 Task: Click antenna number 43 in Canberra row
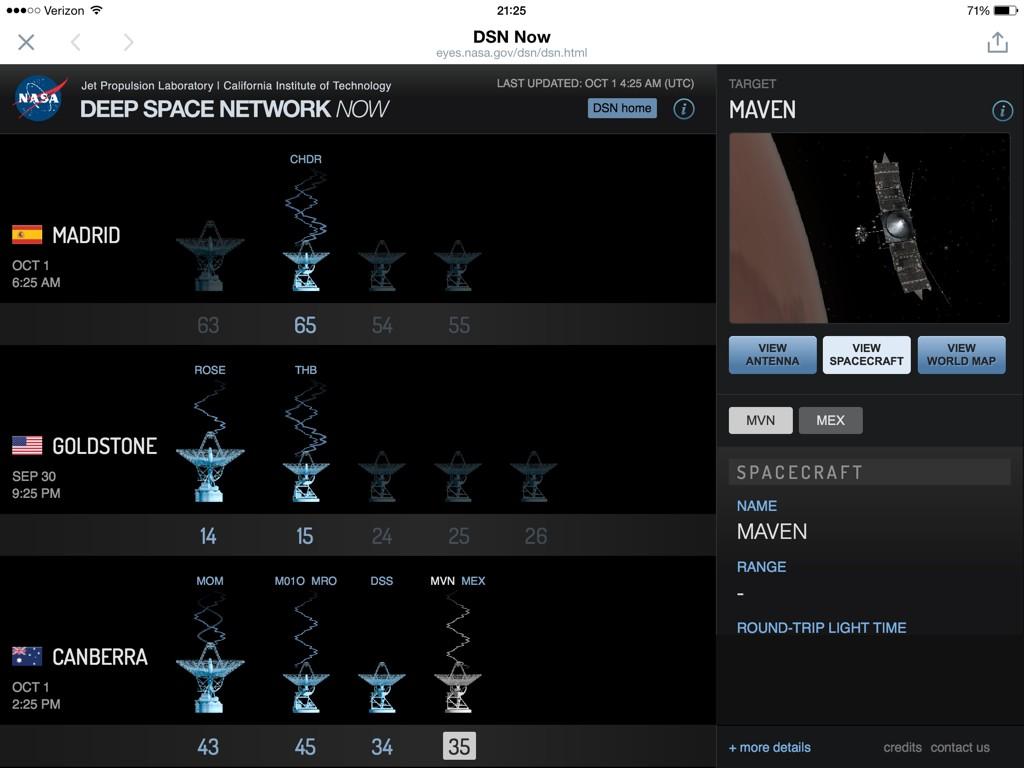pos(208,747)
